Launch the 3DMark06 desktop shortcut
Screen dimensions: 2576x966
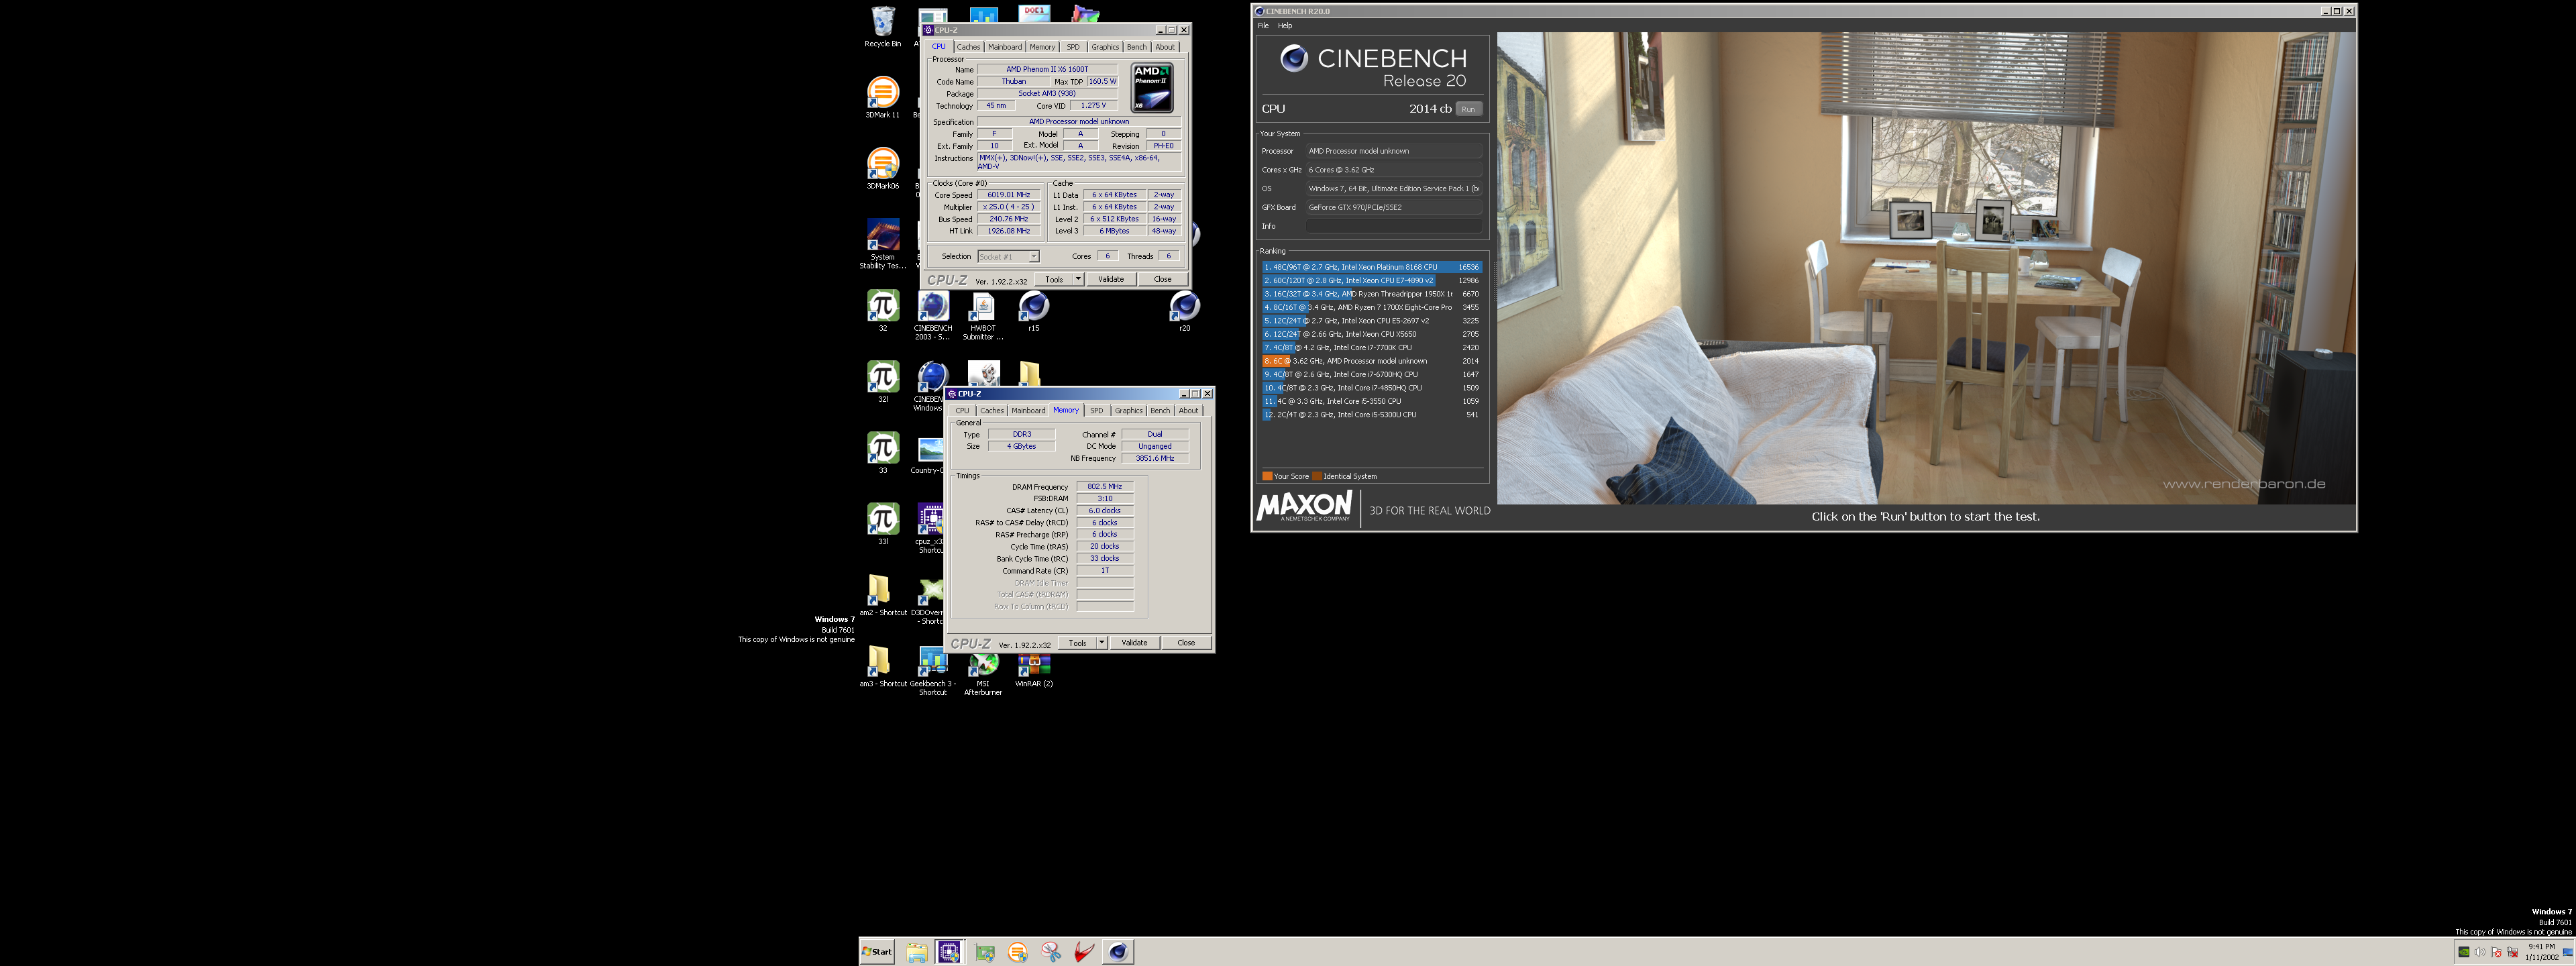[882, 168]
